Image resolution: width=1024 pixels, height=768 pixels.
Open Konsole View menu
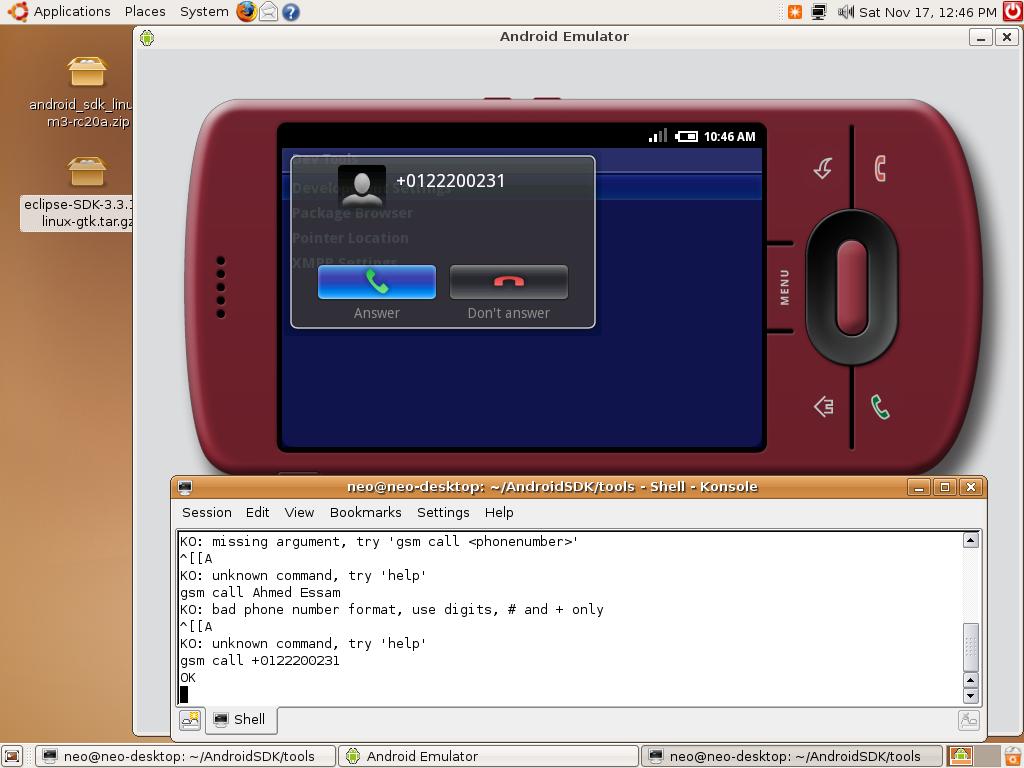(x=299, y=513)
